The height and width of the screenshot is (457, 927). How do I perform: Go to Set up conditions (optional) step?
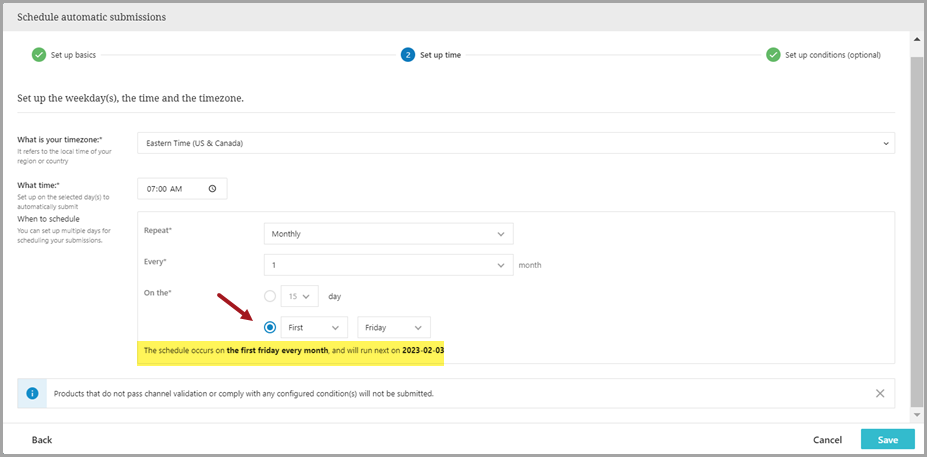832,55
